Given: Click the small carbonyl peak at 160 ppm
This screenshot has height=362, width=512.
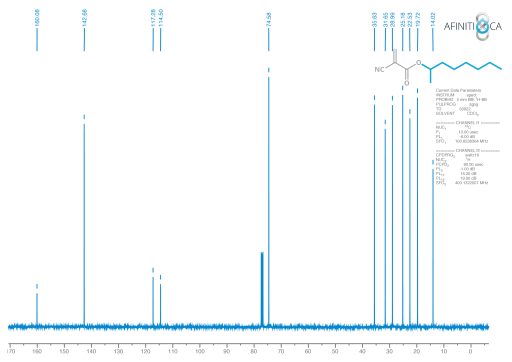Looking at the screenshot, I should tap(37, 308).
